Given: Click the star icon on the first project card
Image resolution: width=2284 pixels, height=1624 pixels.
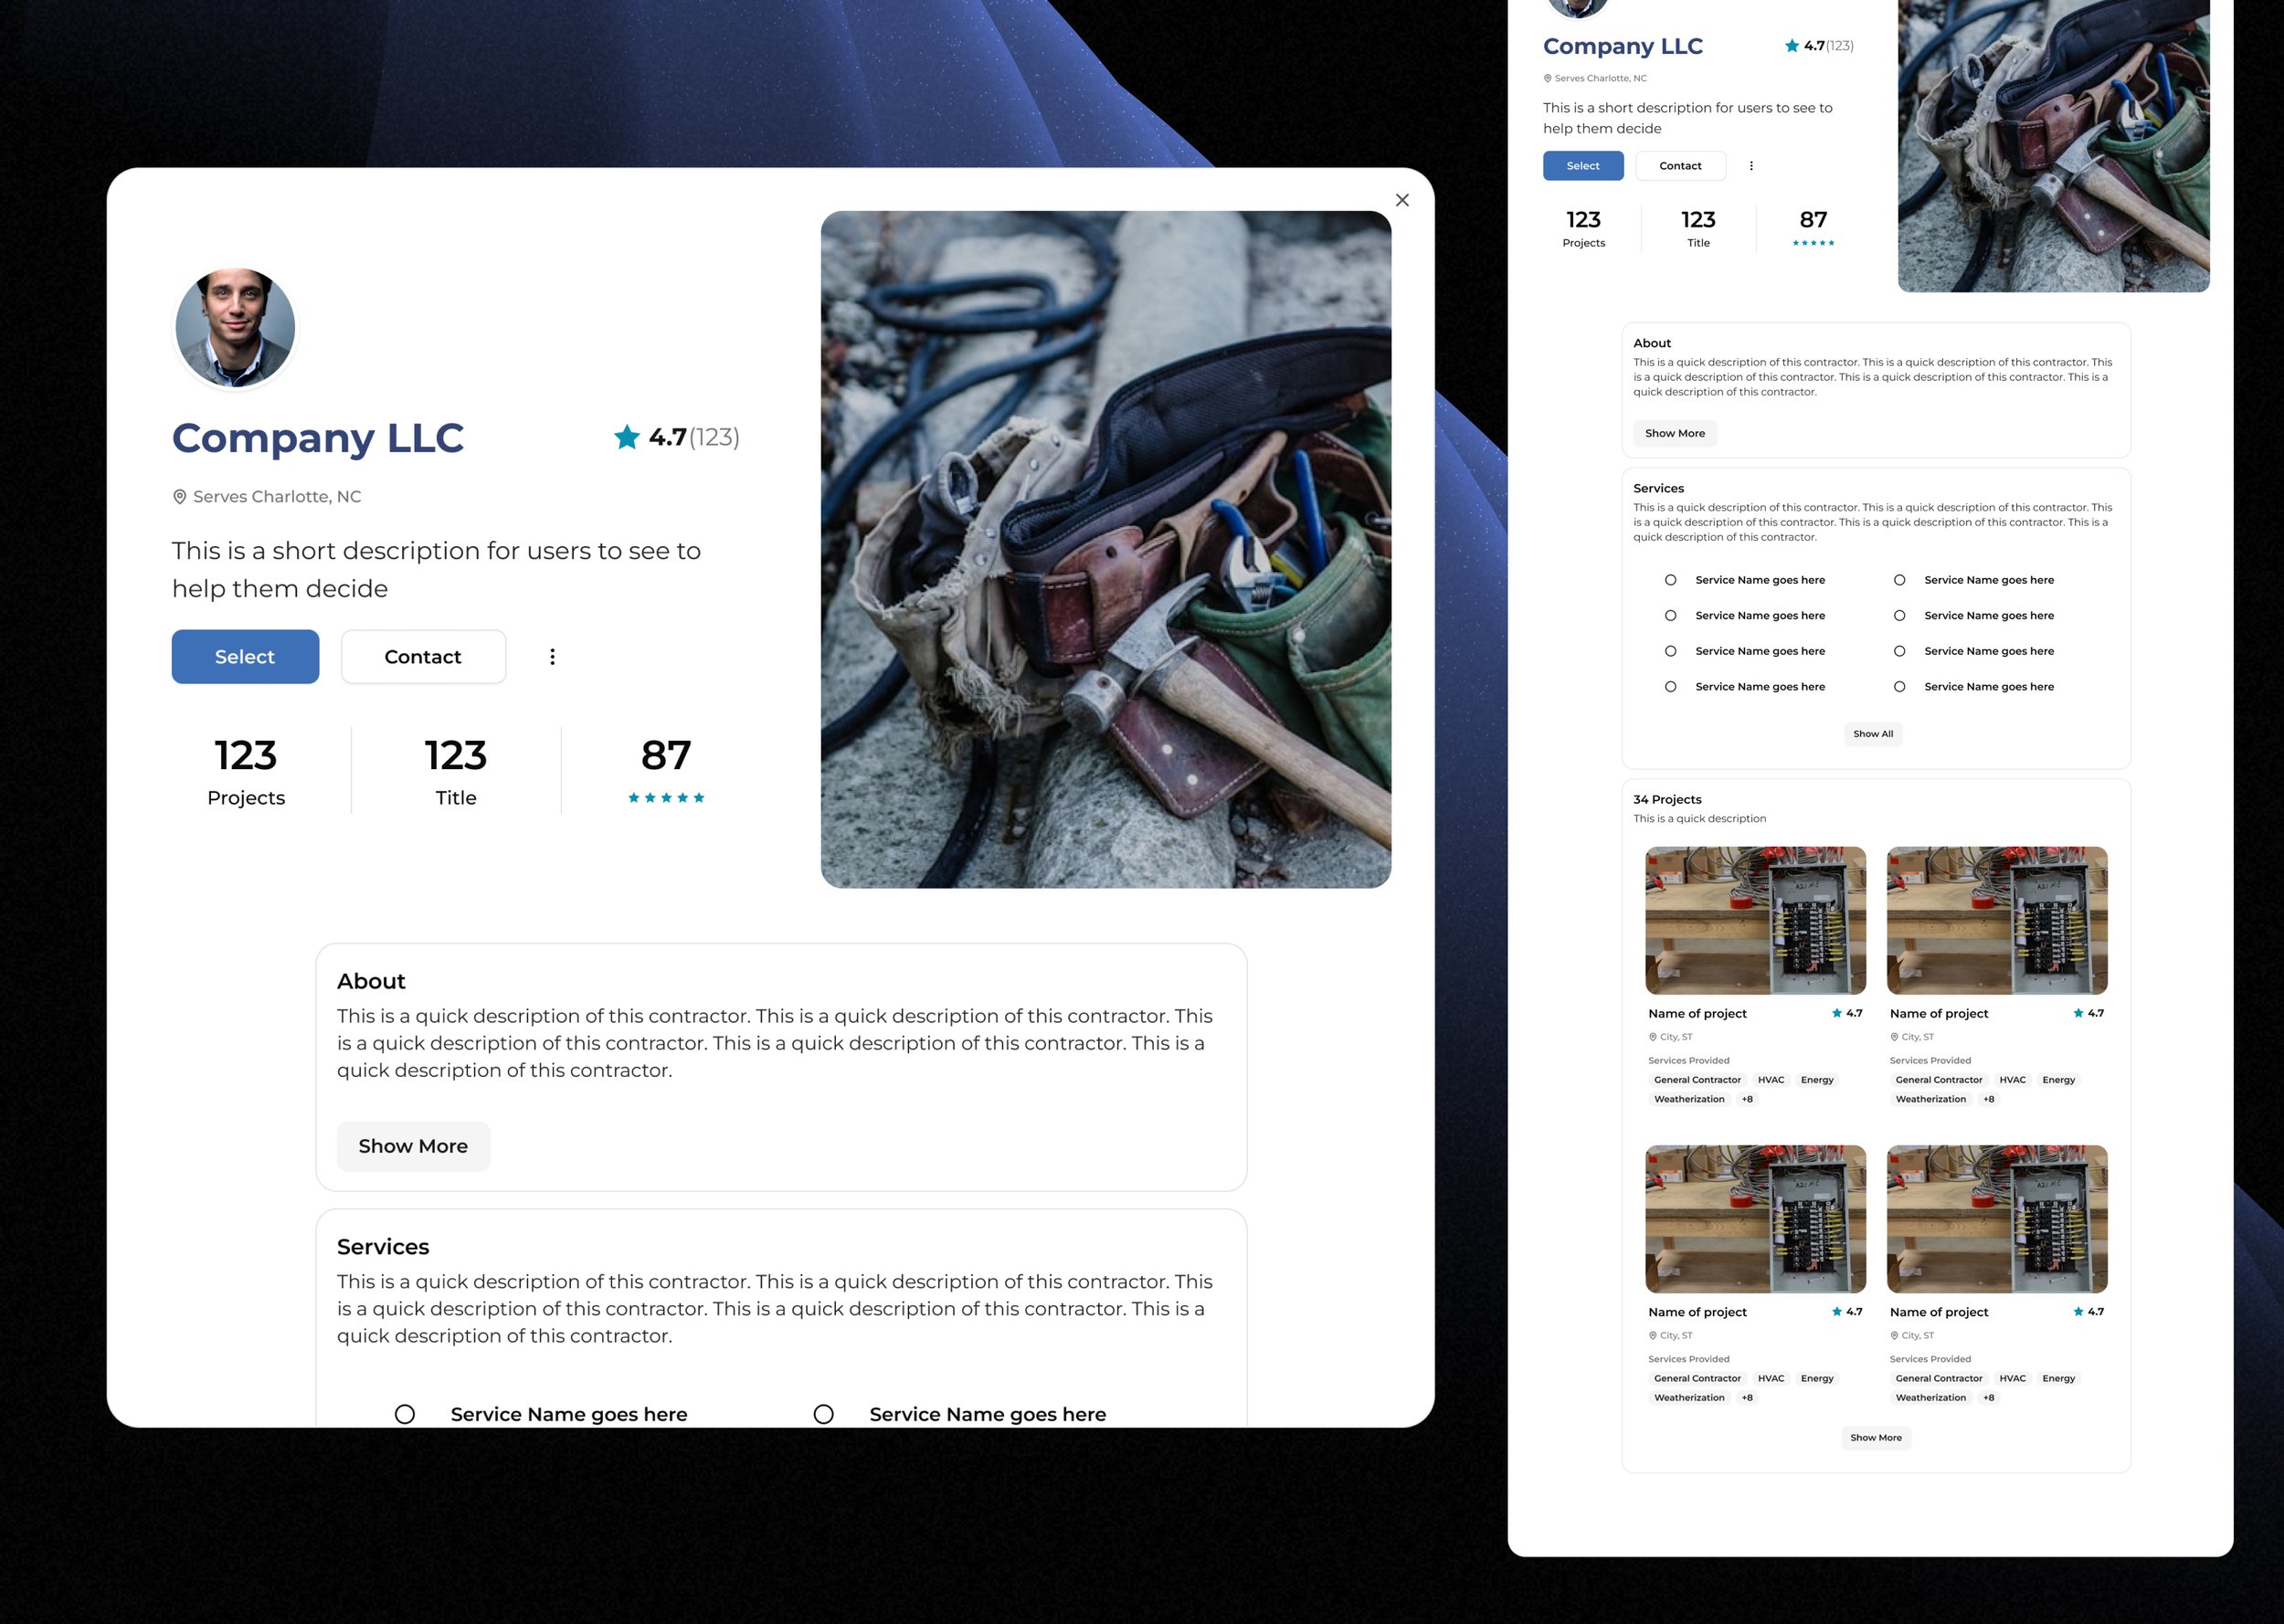Looking at the screenshot, I should coord(1837,1013).
